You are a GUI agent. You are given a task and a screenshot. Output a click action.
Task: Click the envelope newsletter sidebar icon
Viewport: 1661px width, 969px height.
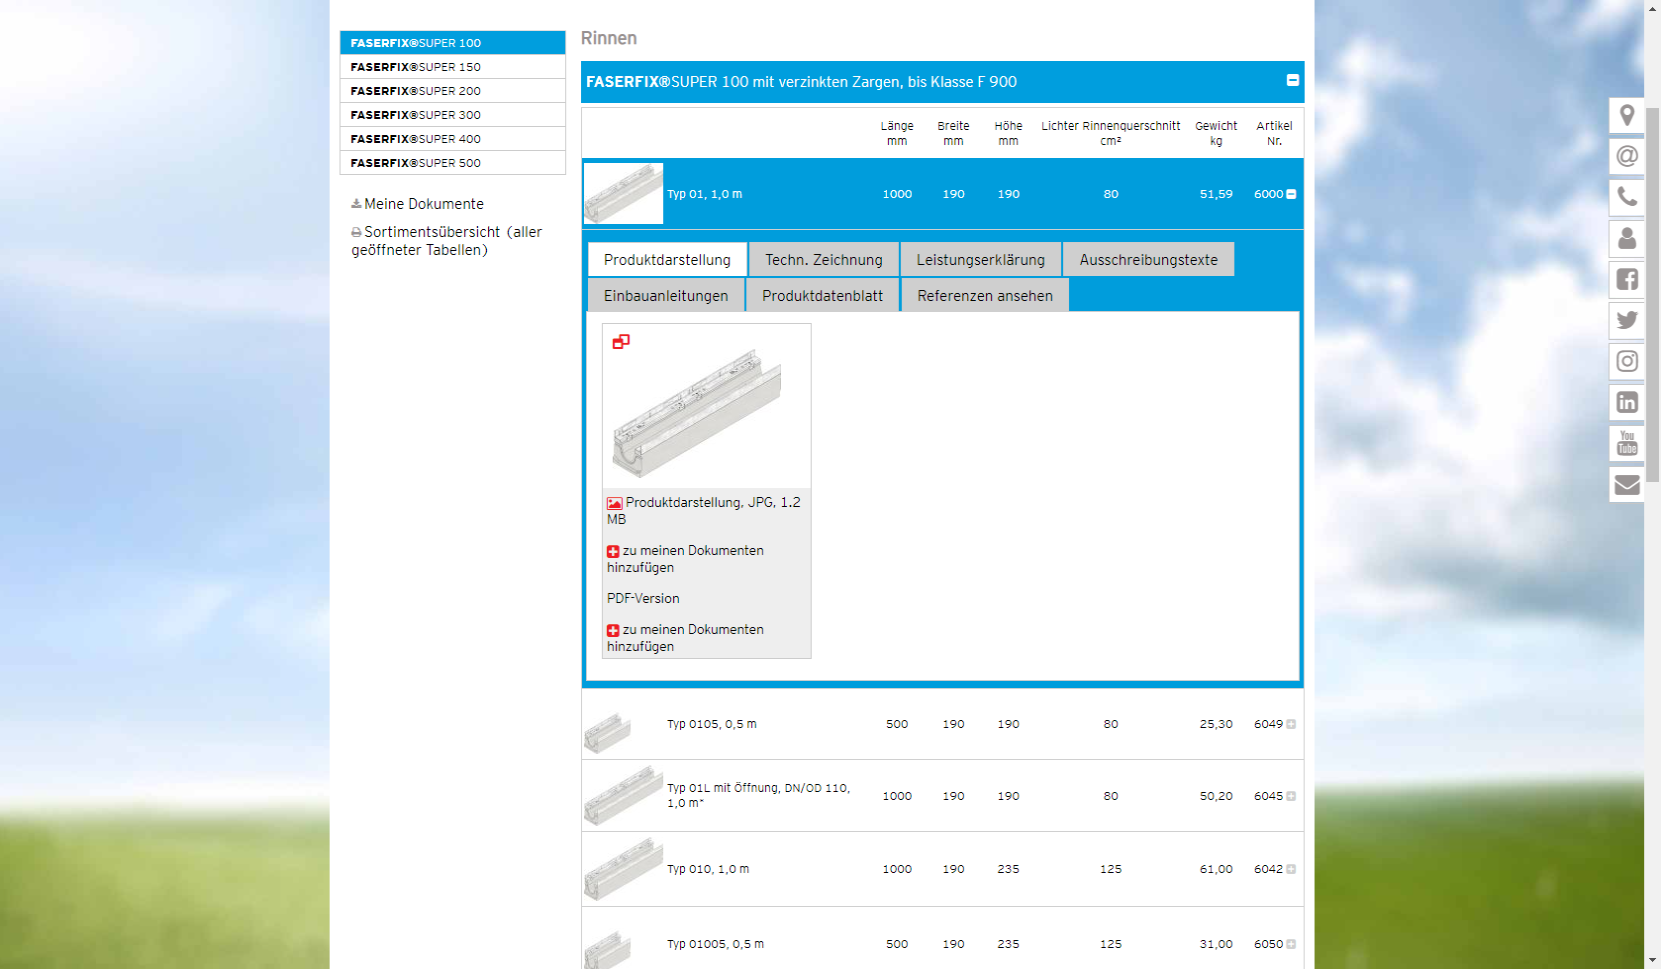1626,484
